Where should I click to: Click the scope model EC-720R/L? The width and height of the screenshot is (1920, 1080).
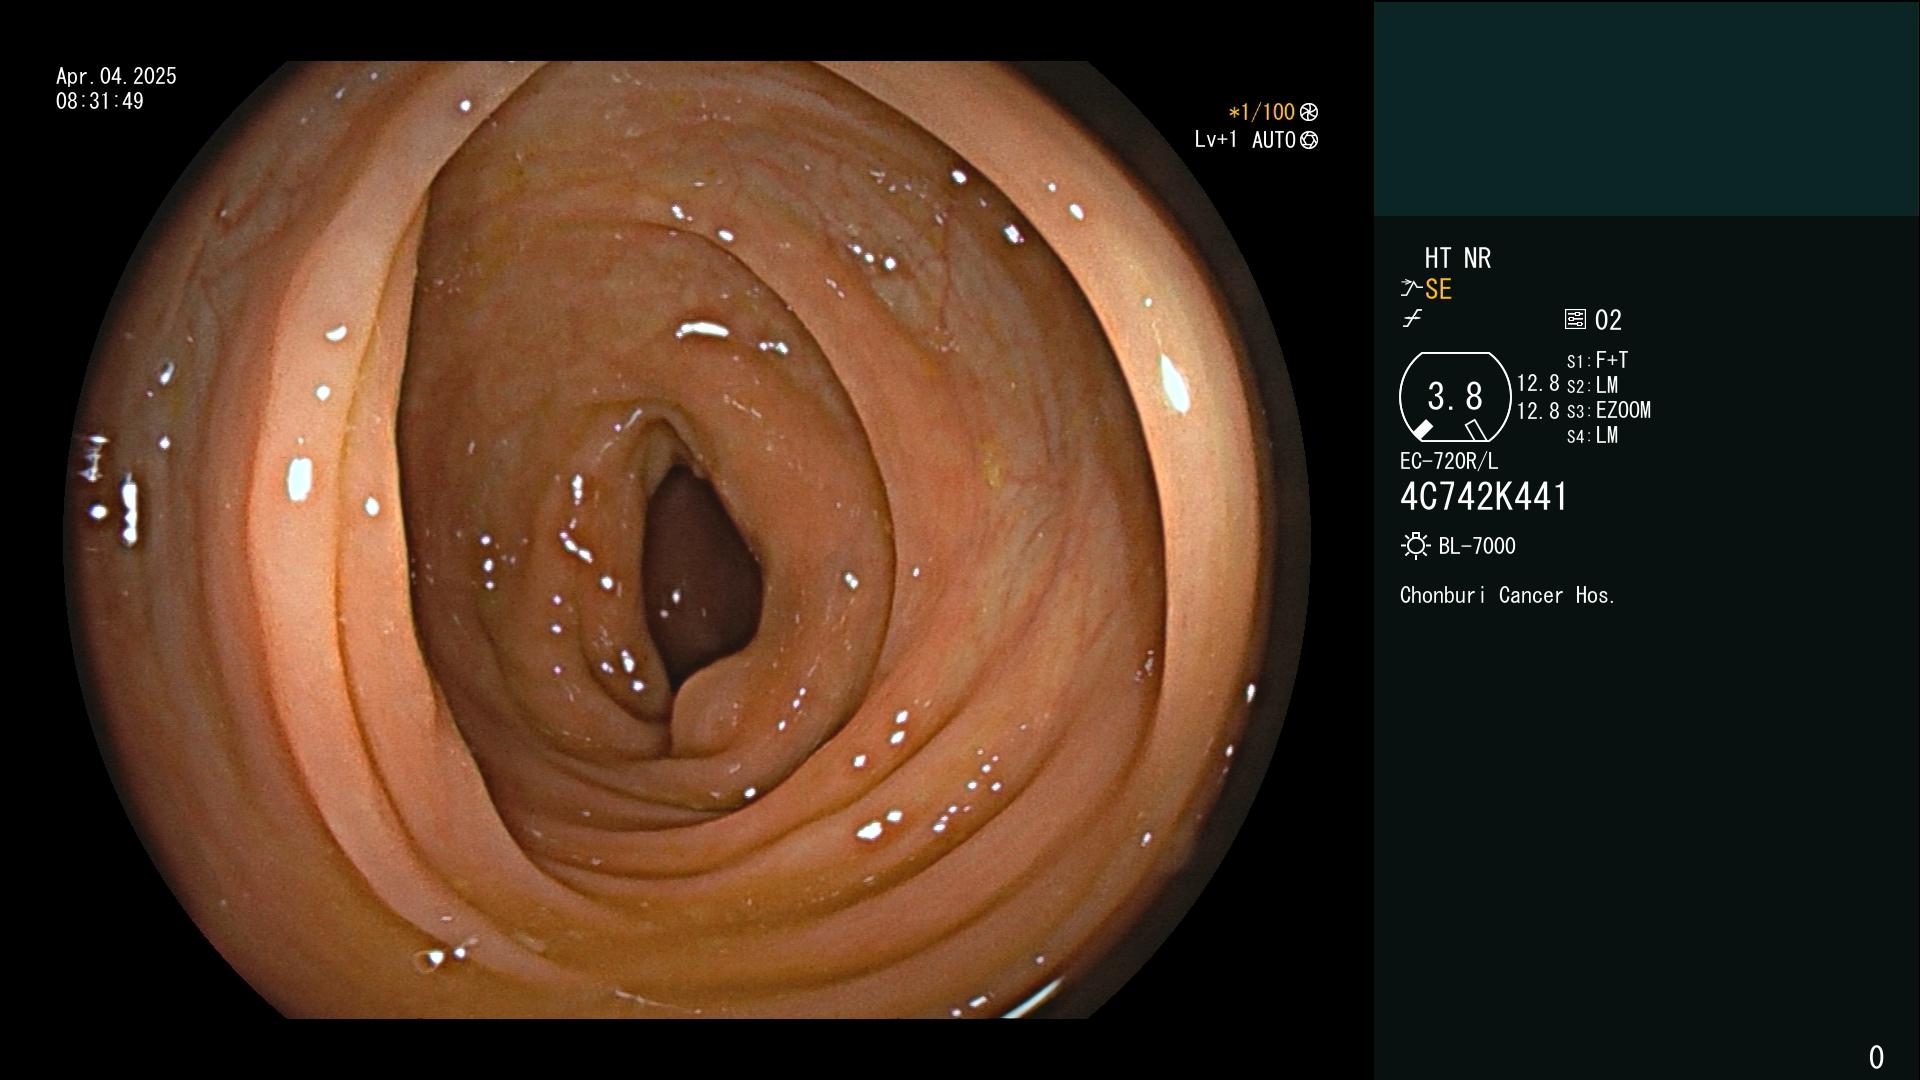point(1449,461)
